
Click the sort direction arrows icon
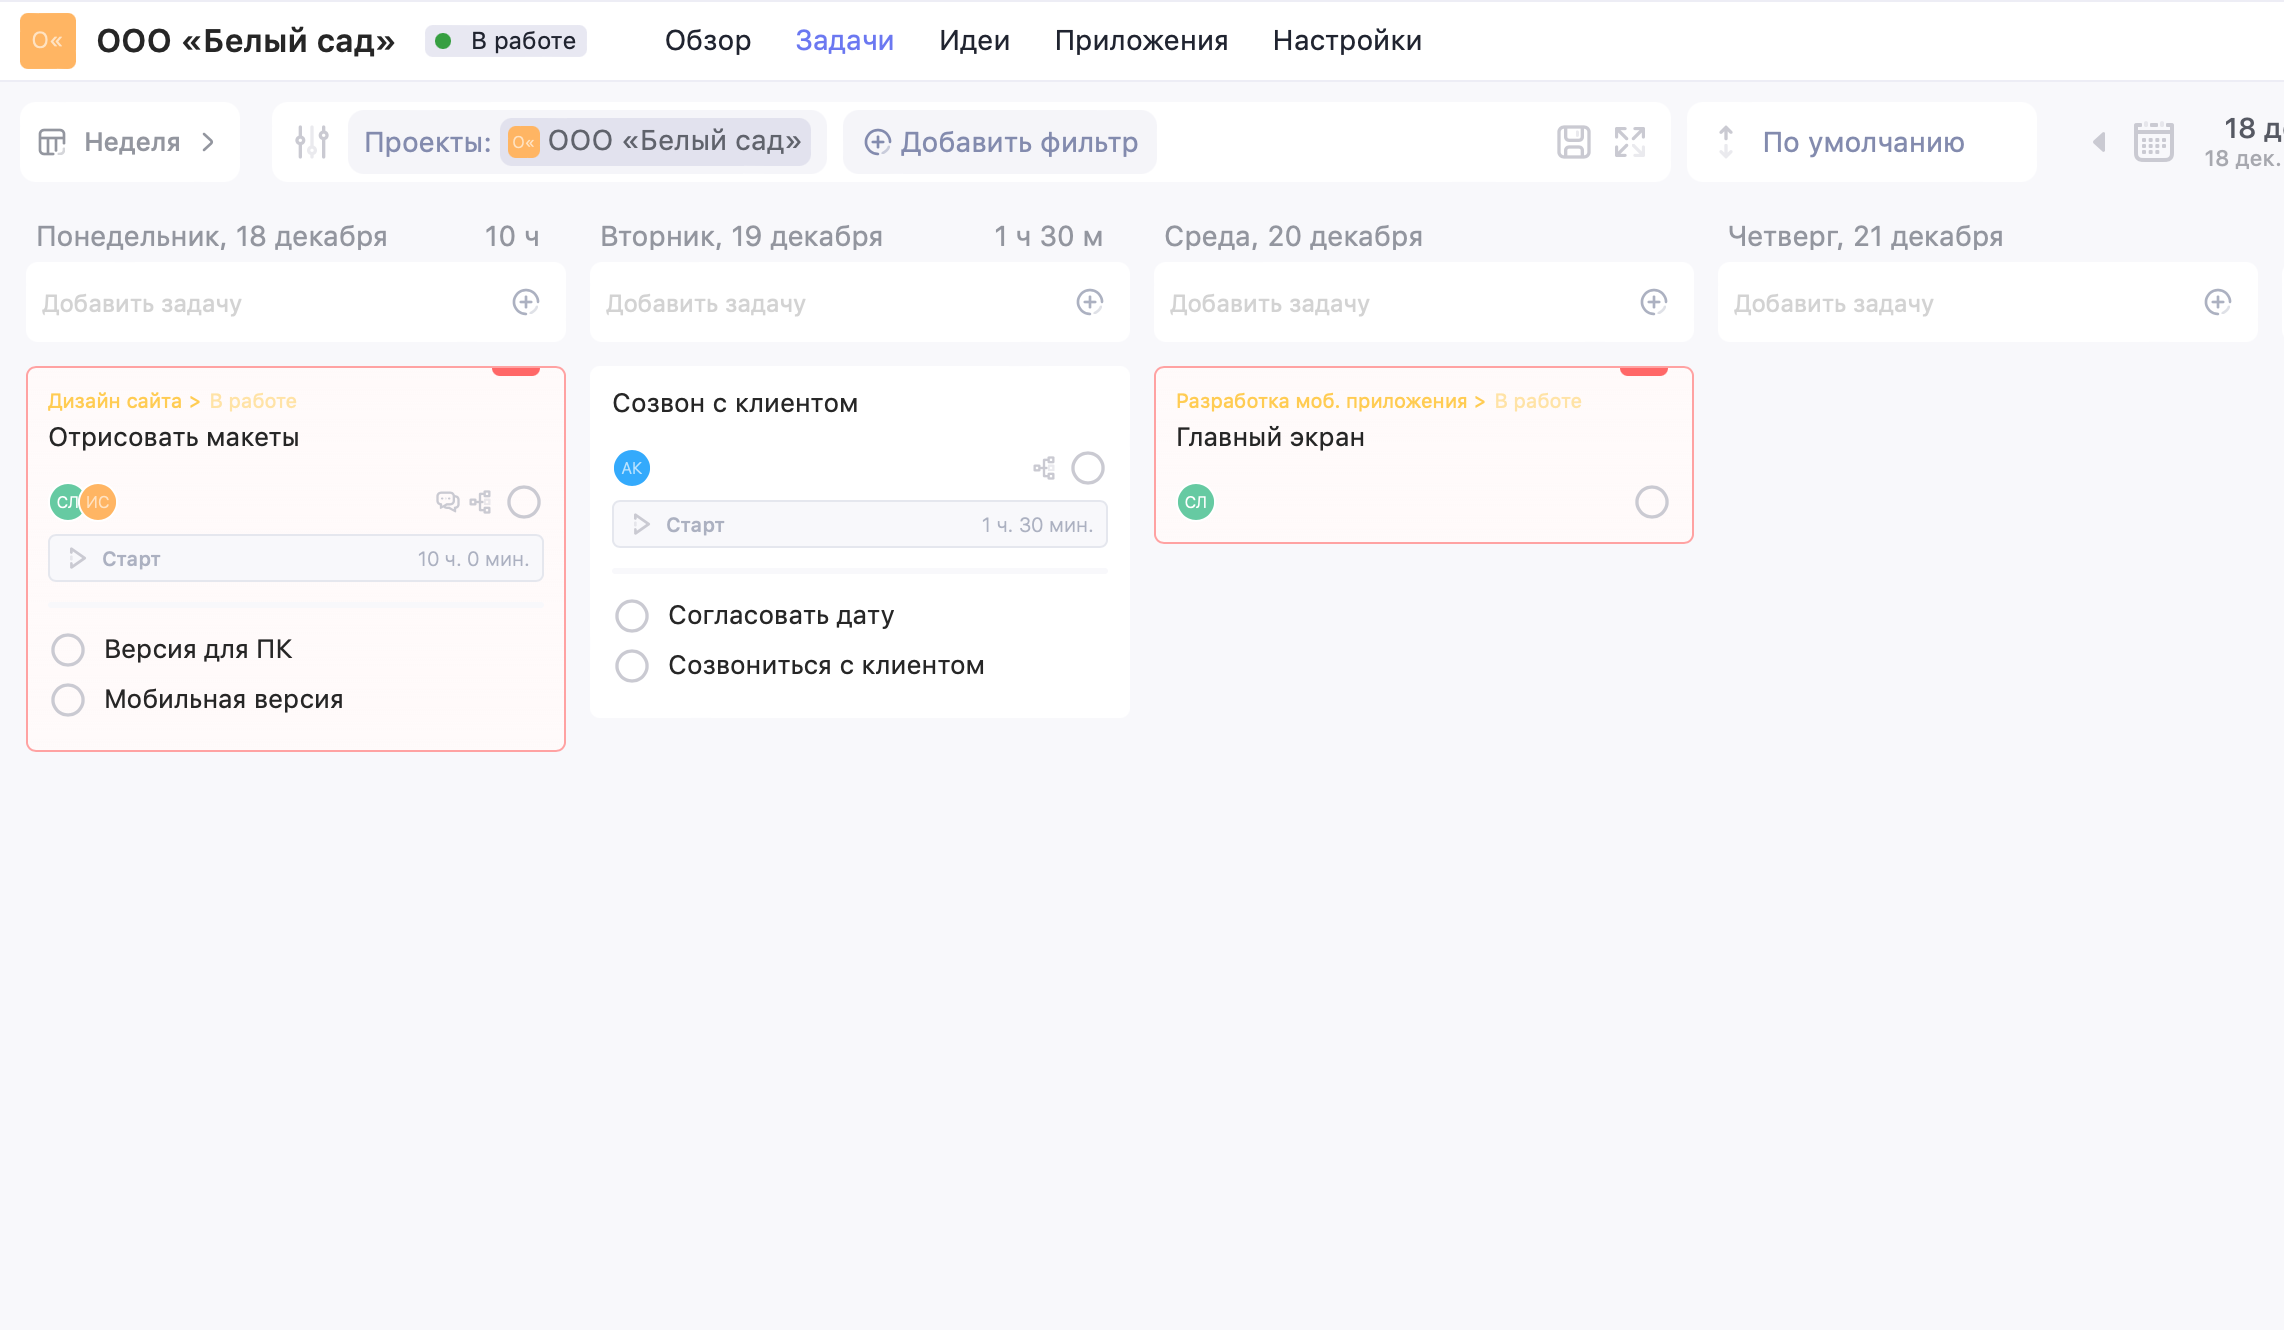click(x=1726, y=142)
